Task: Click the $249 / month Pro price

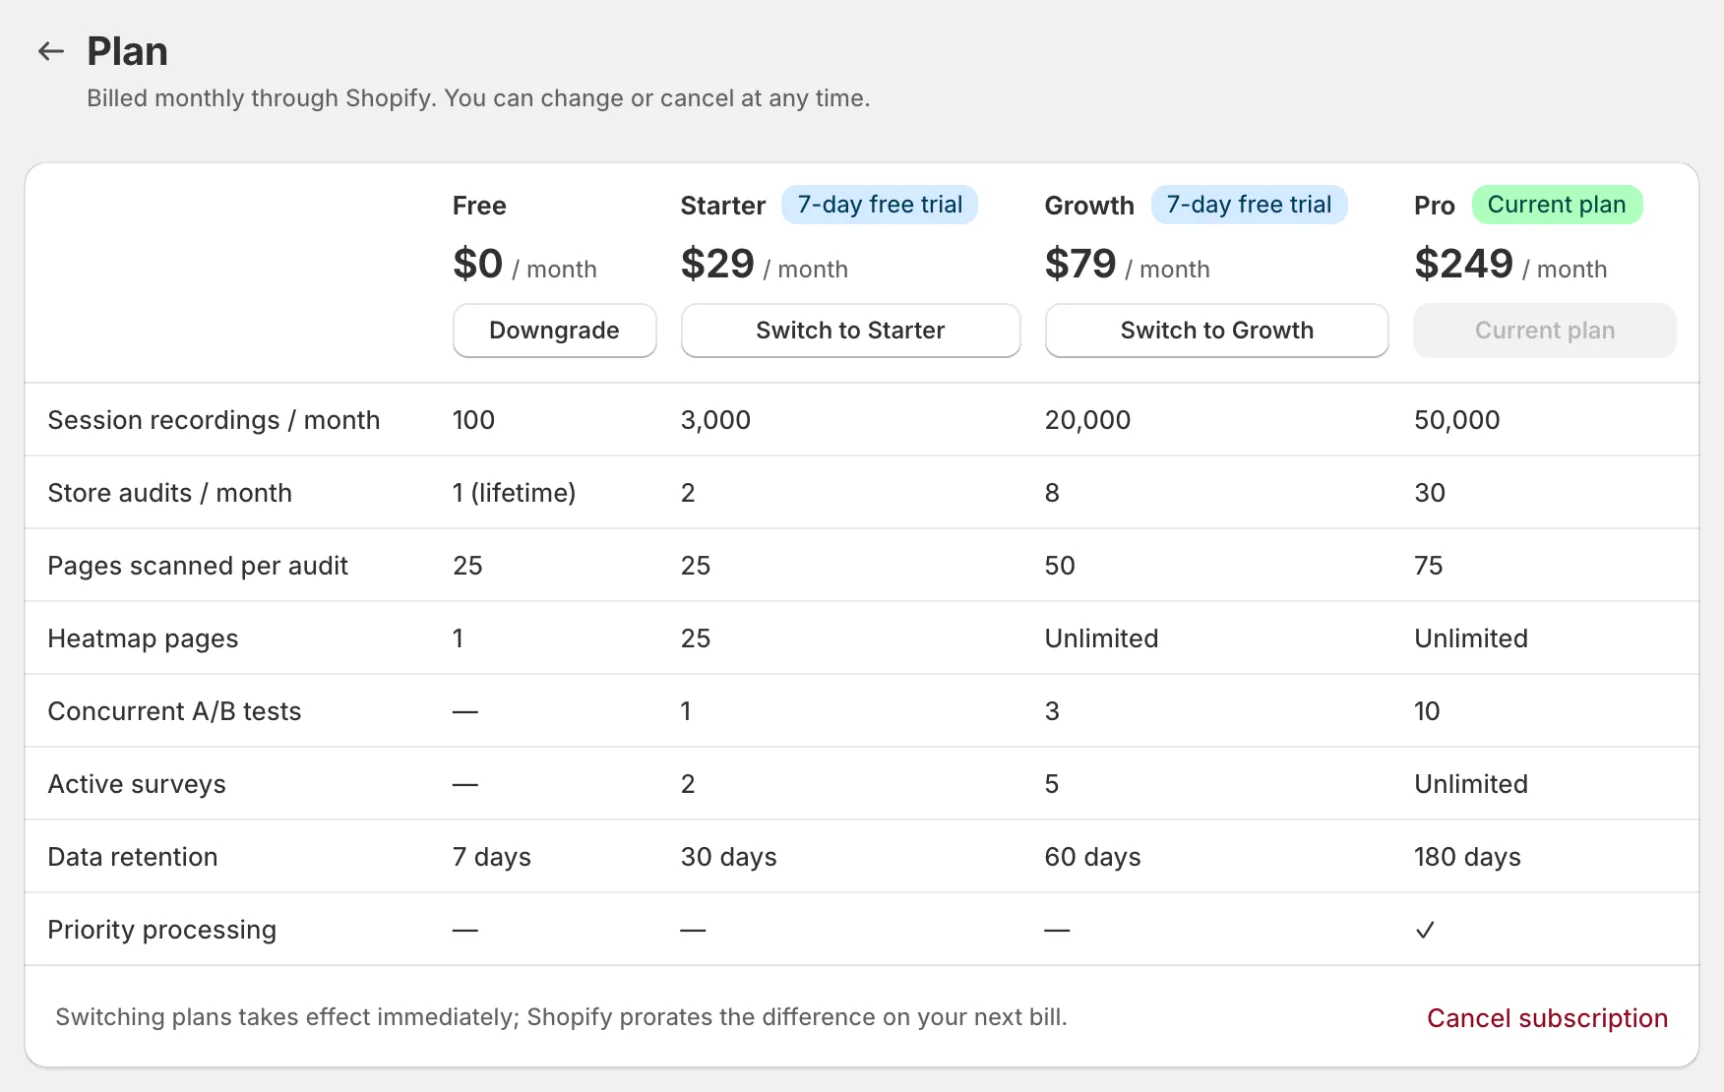Action: coord(1510,264)
